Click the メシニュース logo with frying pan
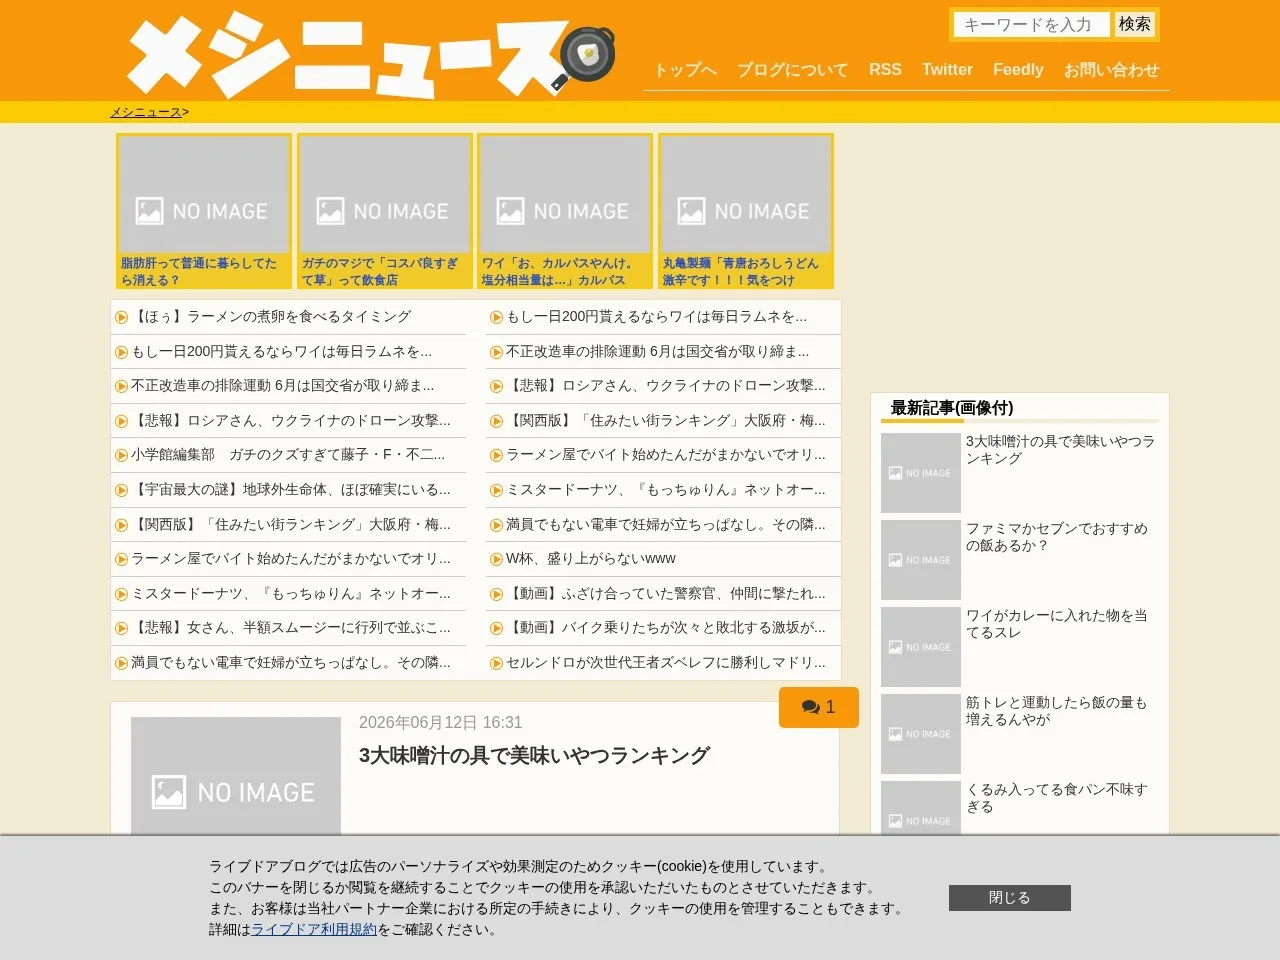 (370, 55)
